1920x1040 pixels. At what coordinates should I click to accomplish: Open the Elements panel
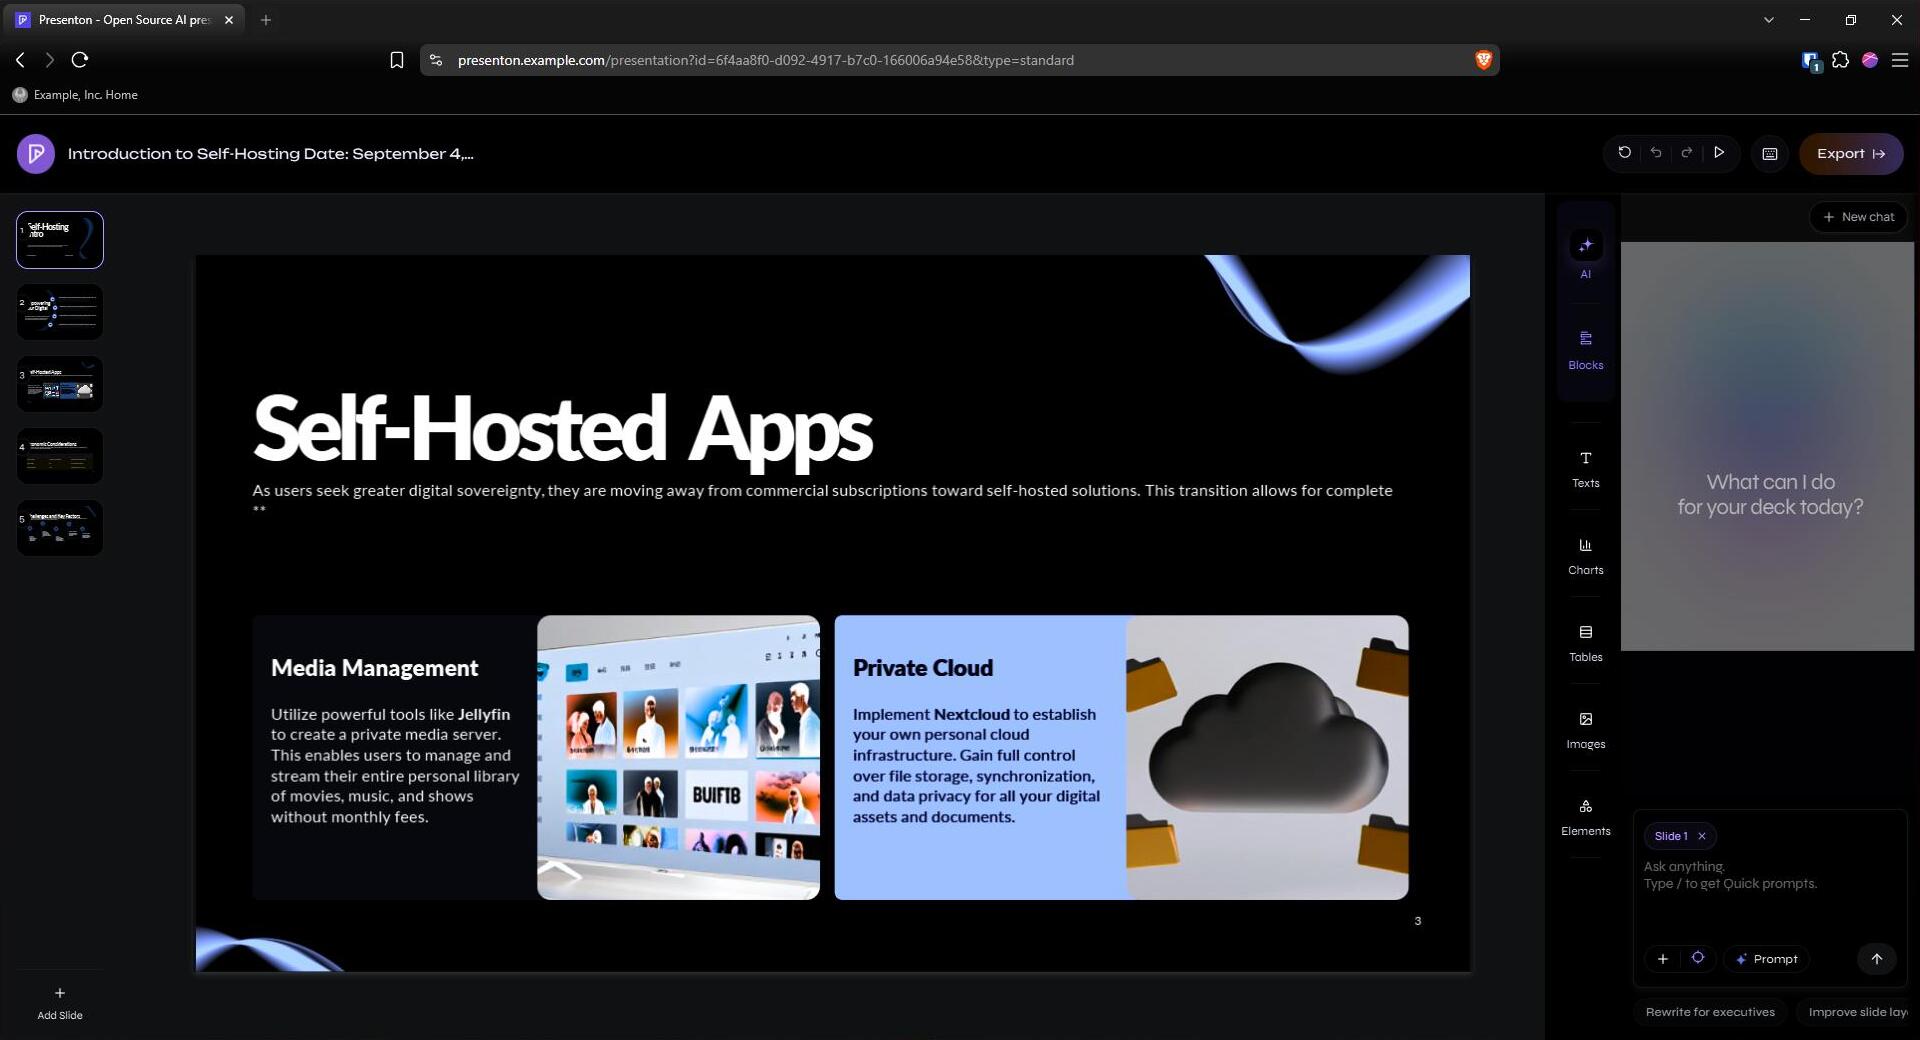1586,817
